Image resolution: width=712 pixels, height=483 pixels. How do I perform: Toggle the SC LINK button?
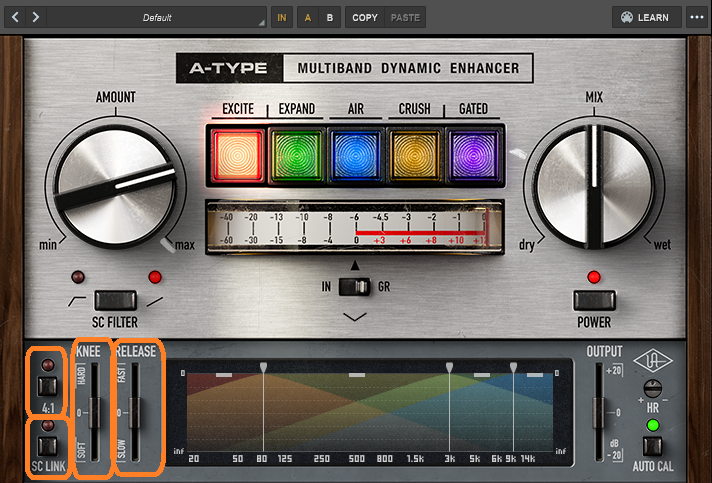click(x=45, y=445)
